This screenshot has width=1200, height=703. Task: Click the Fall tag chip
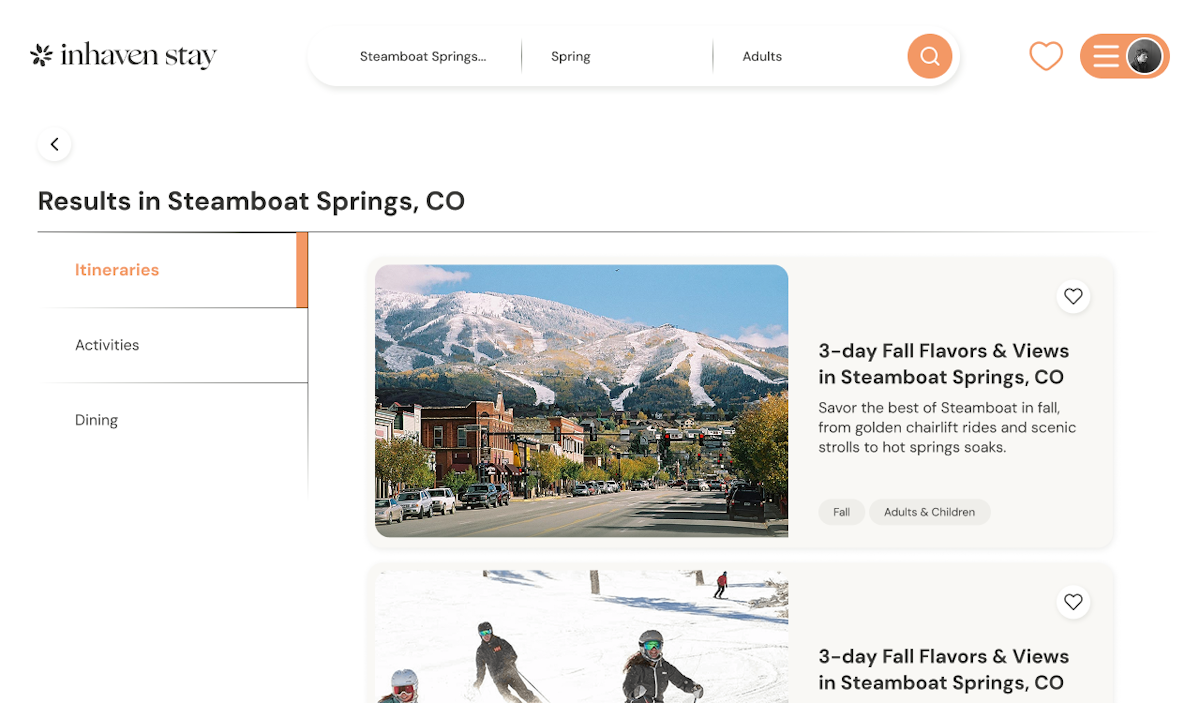[x=841, y=512]
